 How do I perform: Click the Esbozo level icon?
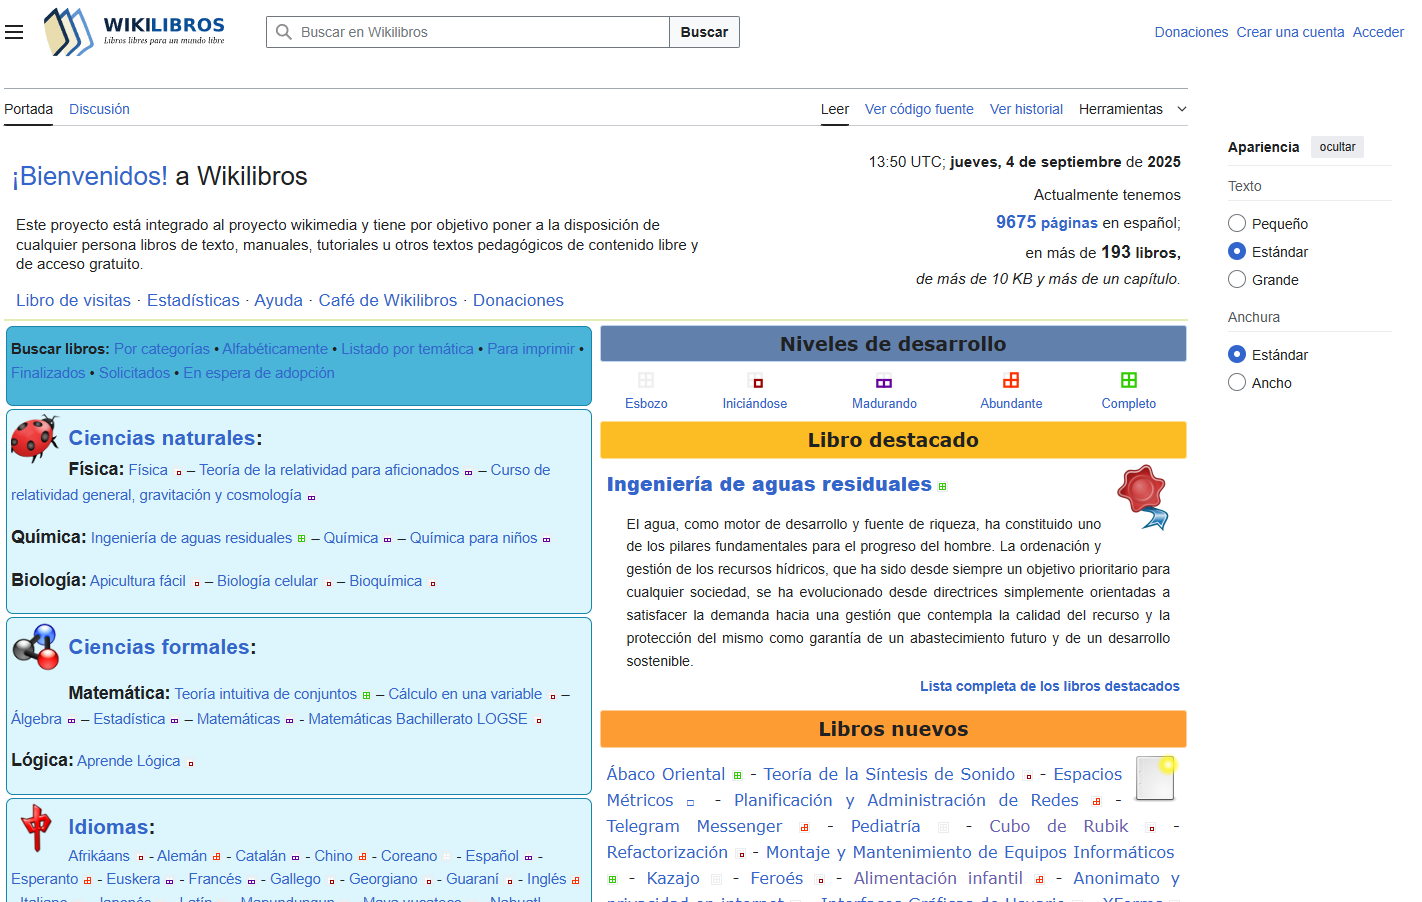(646, 380)
